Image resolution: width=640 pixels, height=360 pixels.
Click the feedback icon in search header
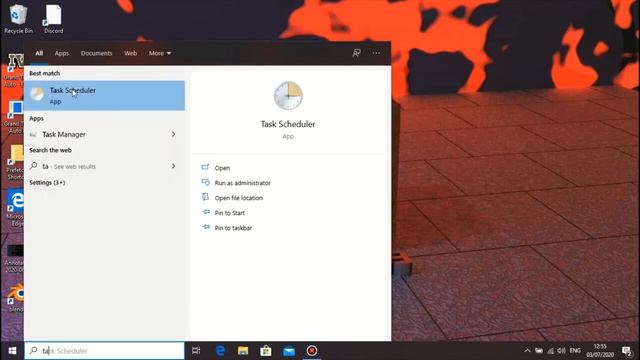(x=356, y=53)
